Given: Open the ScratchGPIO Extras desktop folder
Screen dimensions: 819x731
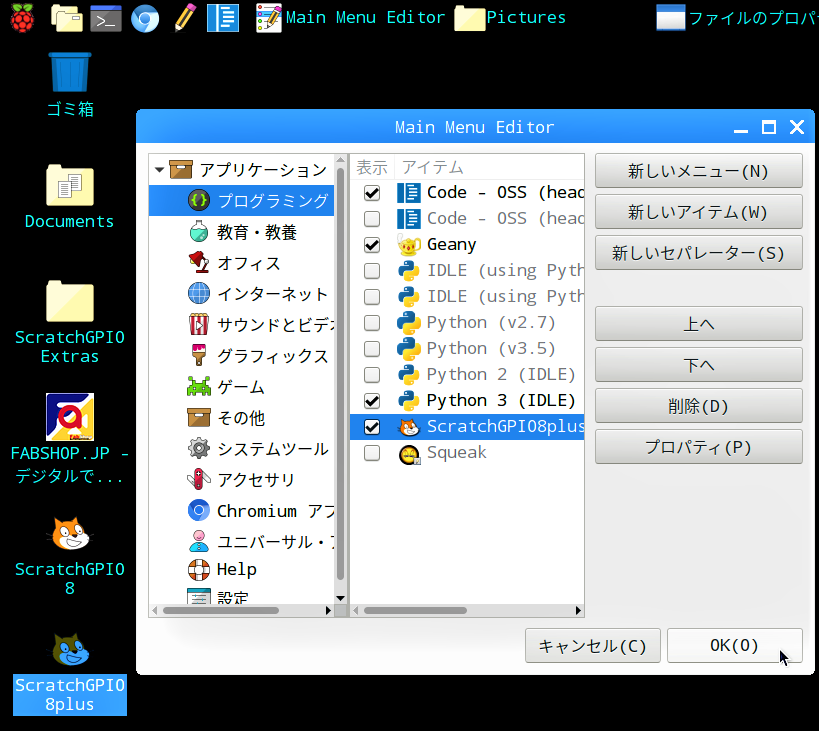Looking at the screenshot, I should click(69, 322).
